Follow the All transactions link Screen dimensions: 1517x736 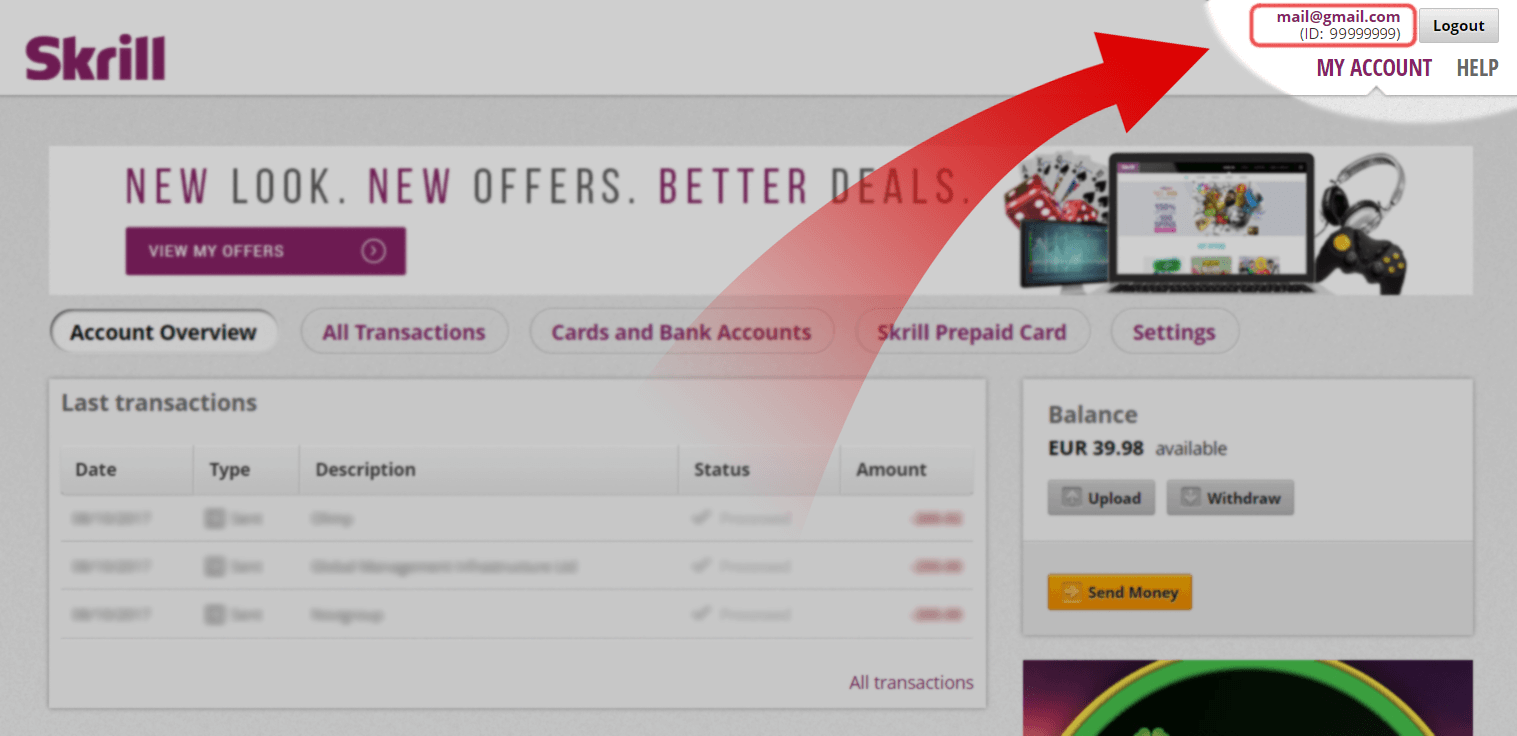tap(911, 683)
